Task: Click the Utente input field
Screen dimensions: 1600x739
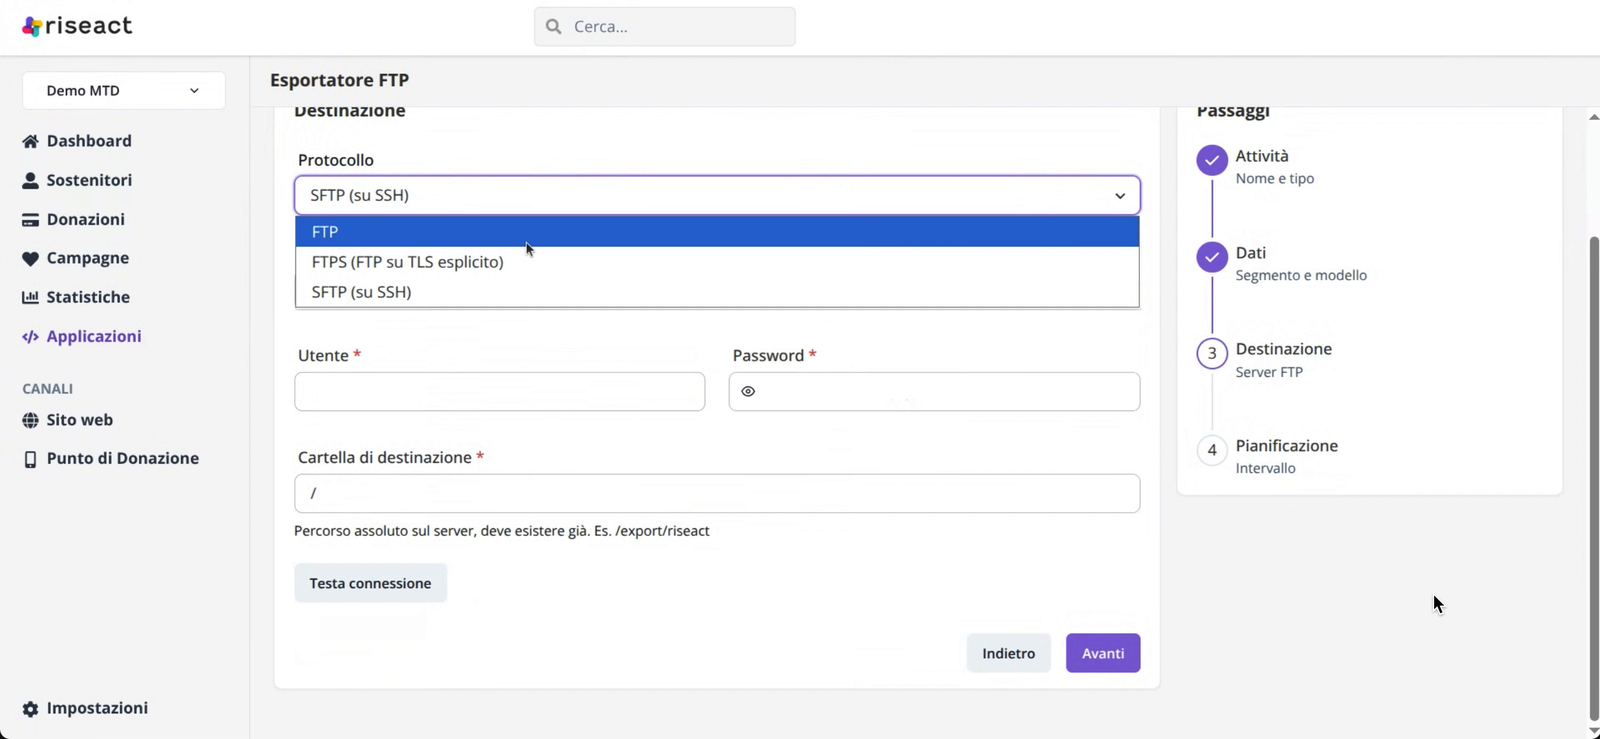Action: click(499, 392)
